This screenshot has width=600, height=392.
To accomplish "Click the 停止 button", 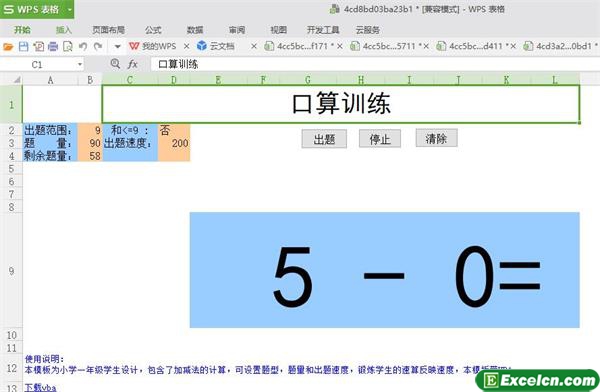I will (380, 139).
